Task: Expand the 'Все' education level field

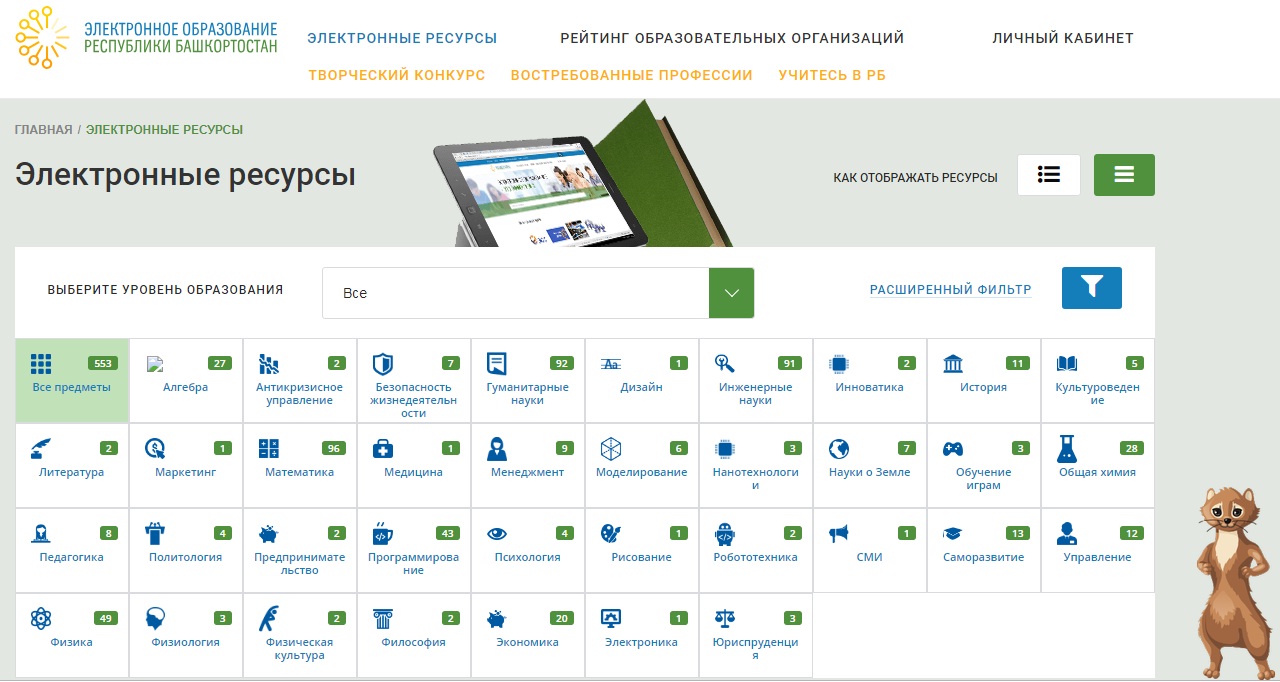Action: (515, 293)
